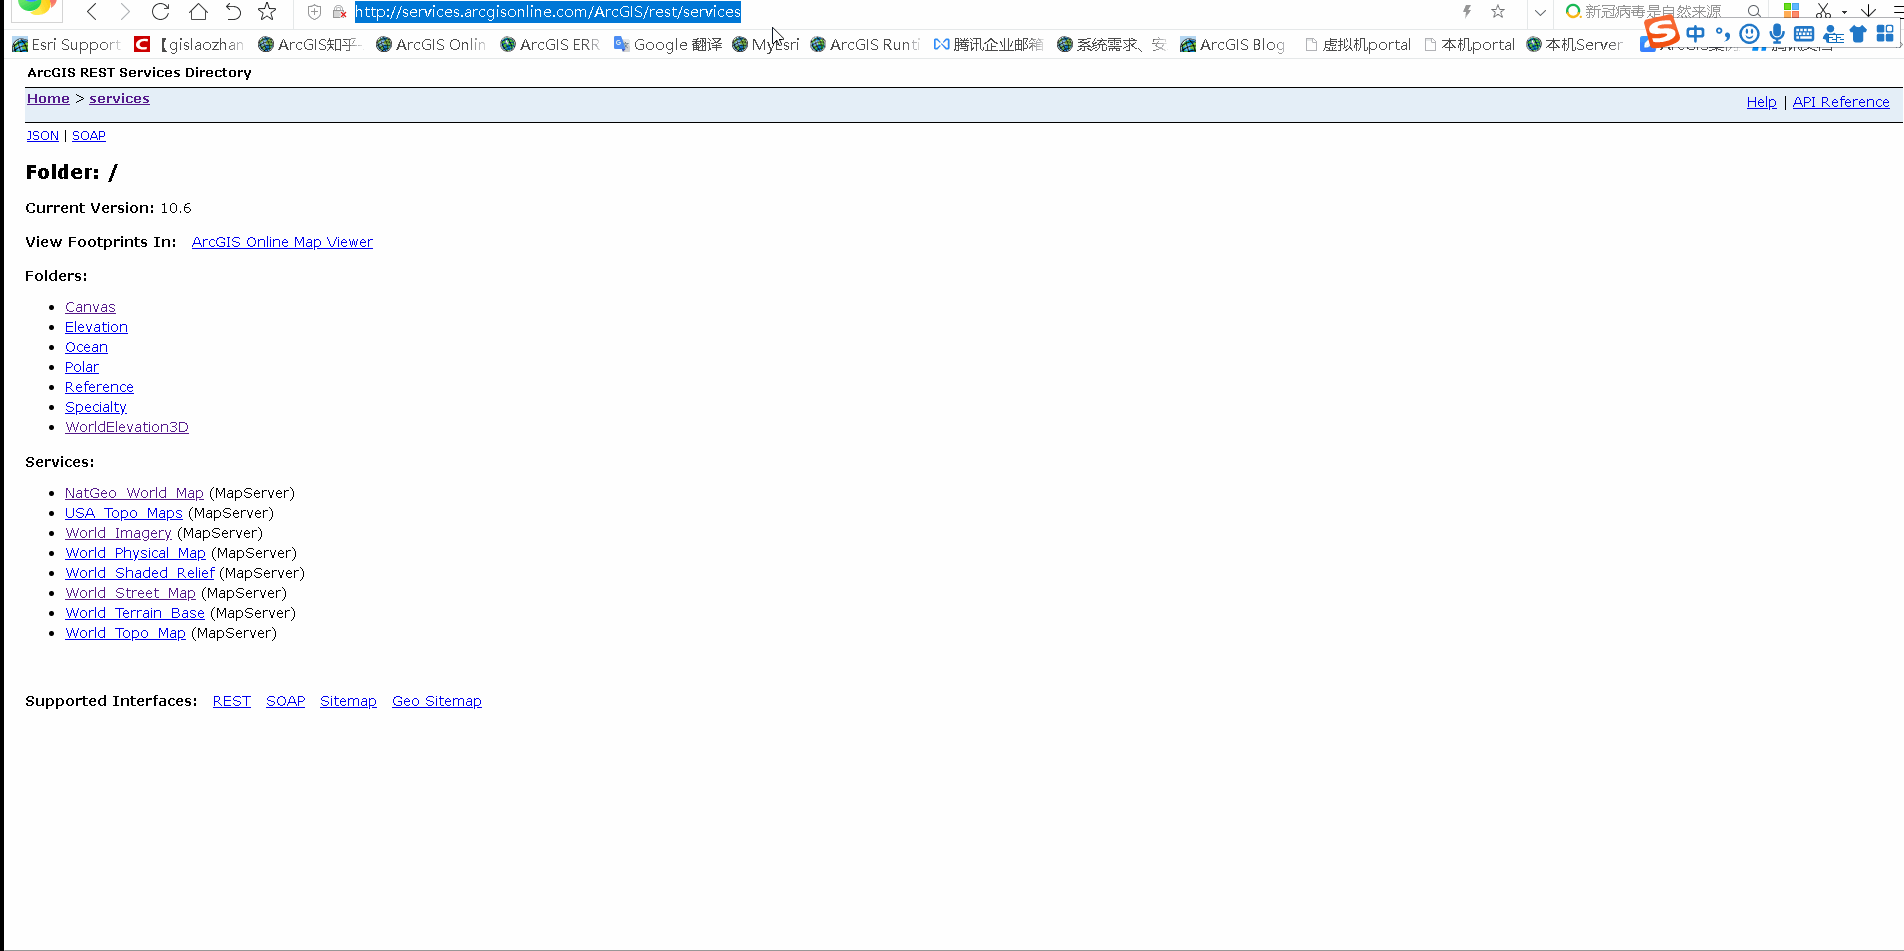Open downloads via the down arrow icon
This screenshot has height=951, width=1904.
coord(1868,11)
